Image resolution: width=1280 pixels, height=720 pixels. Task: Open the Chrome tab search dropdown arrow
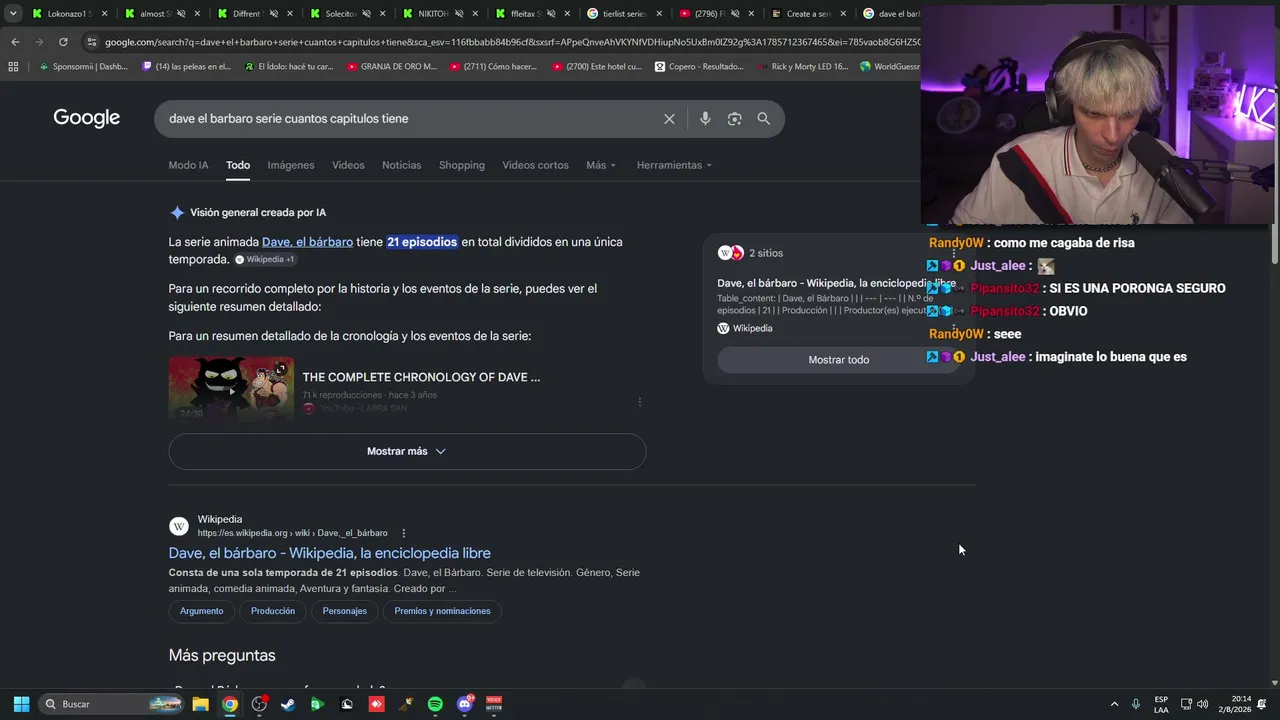[x=13, y=14]
